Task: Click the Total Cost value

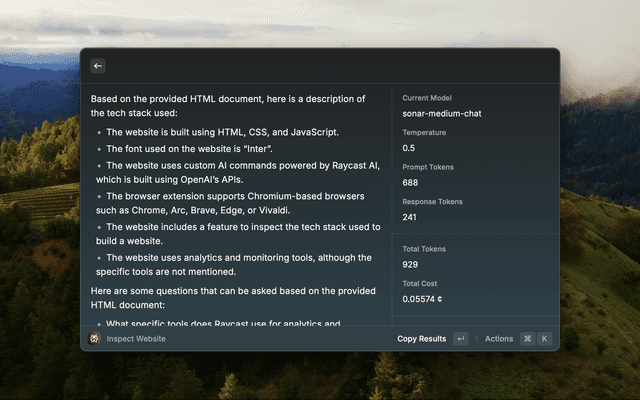Action: click(x=422, y=299)
